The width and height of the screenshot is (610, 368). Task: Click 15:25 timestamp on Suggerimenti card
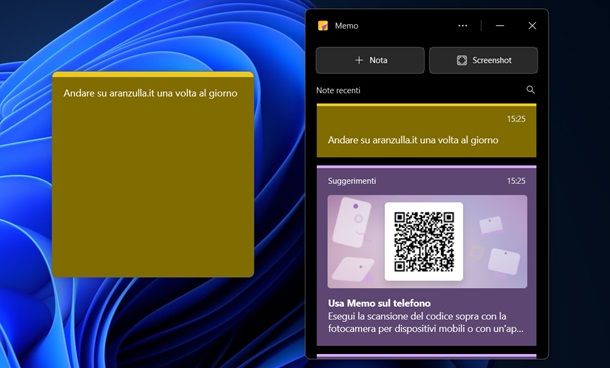pos(516,181)
